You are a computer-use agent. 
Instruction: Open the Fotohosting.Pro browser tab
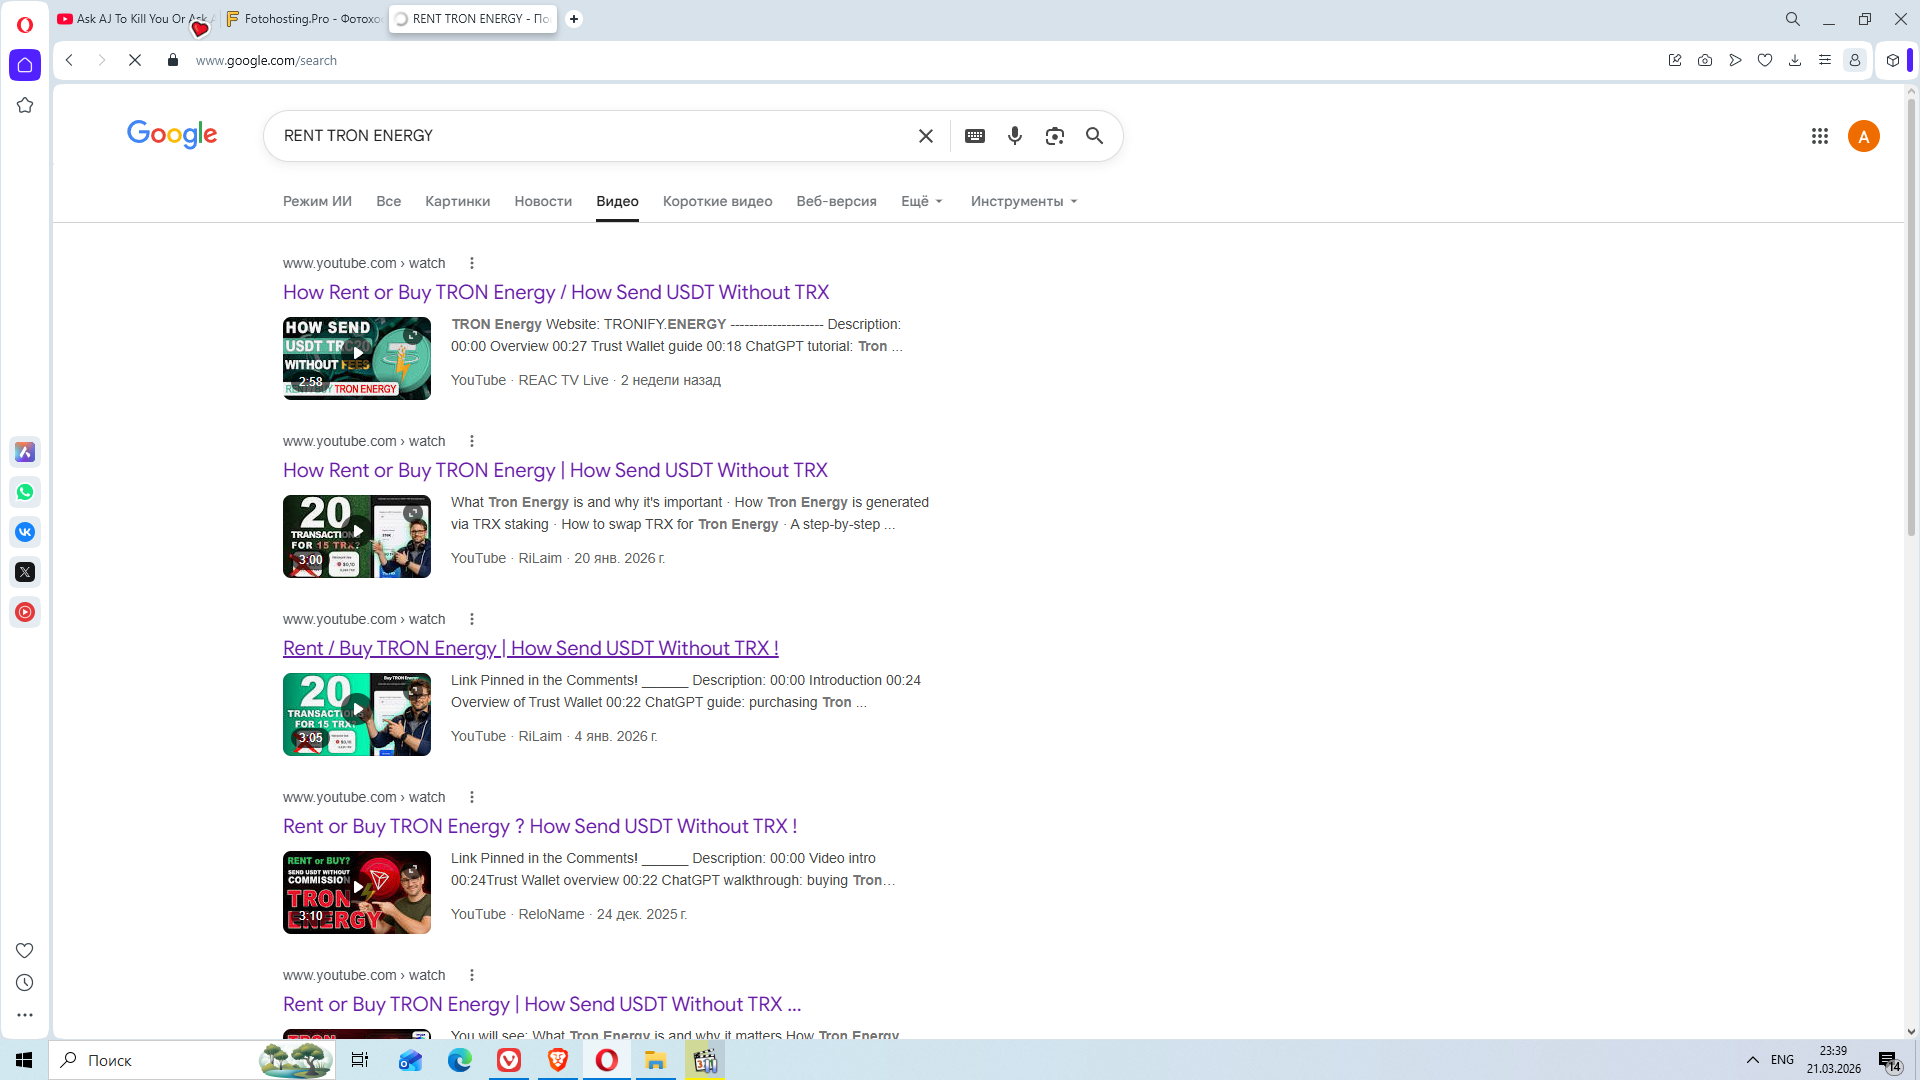pyautogui.click(x=304, y=18)
